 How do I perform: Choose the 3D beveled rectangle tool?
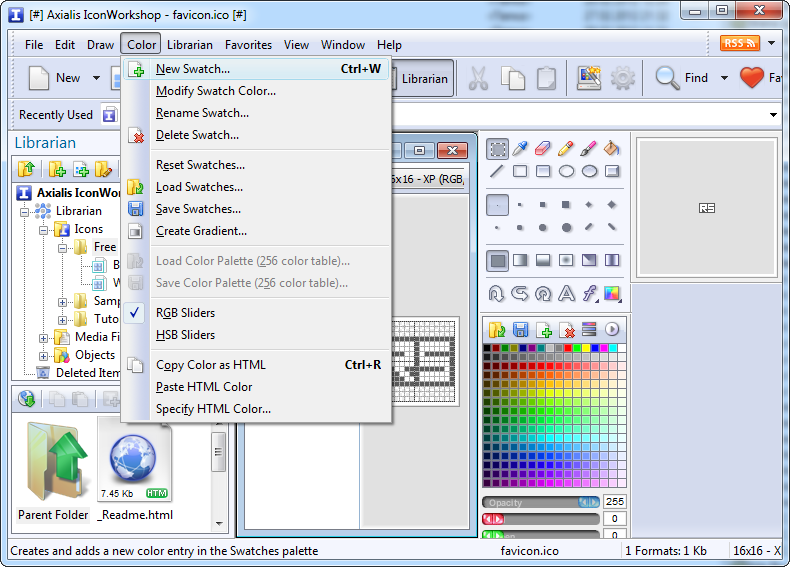click(x=612, y=171)
